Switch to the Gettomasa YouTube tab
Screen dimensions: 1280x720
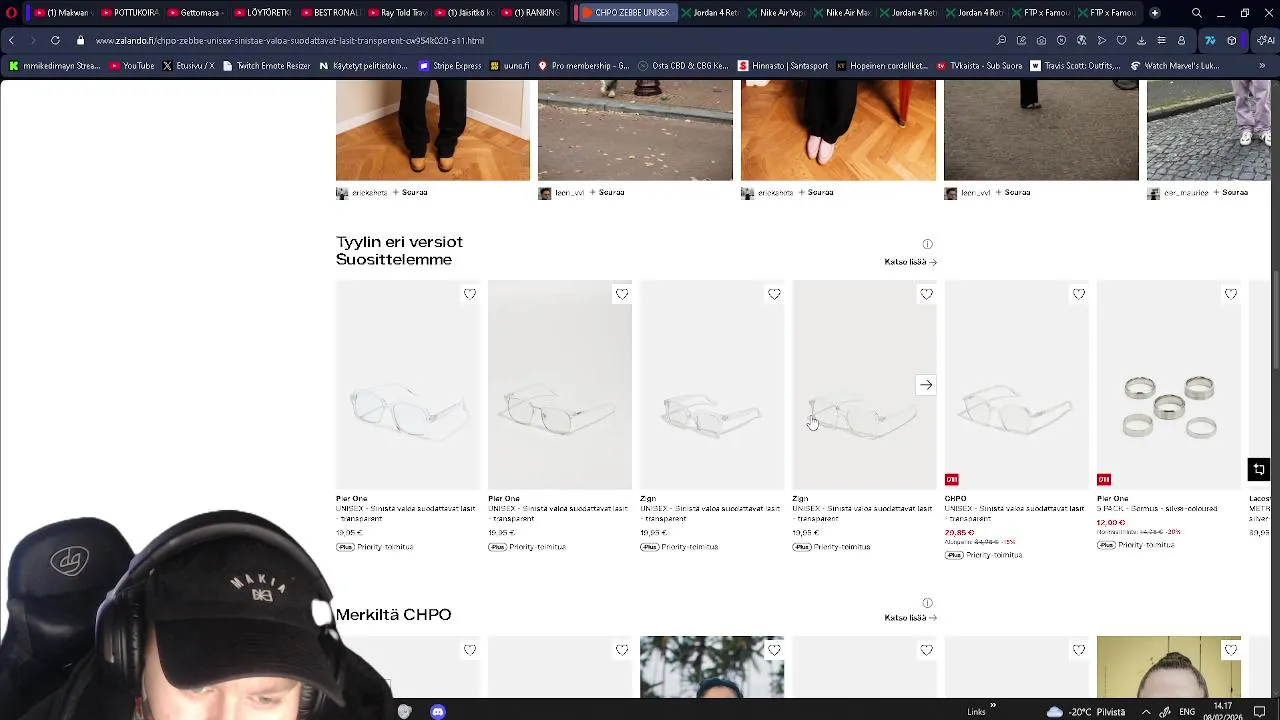(x=195, y=13)
